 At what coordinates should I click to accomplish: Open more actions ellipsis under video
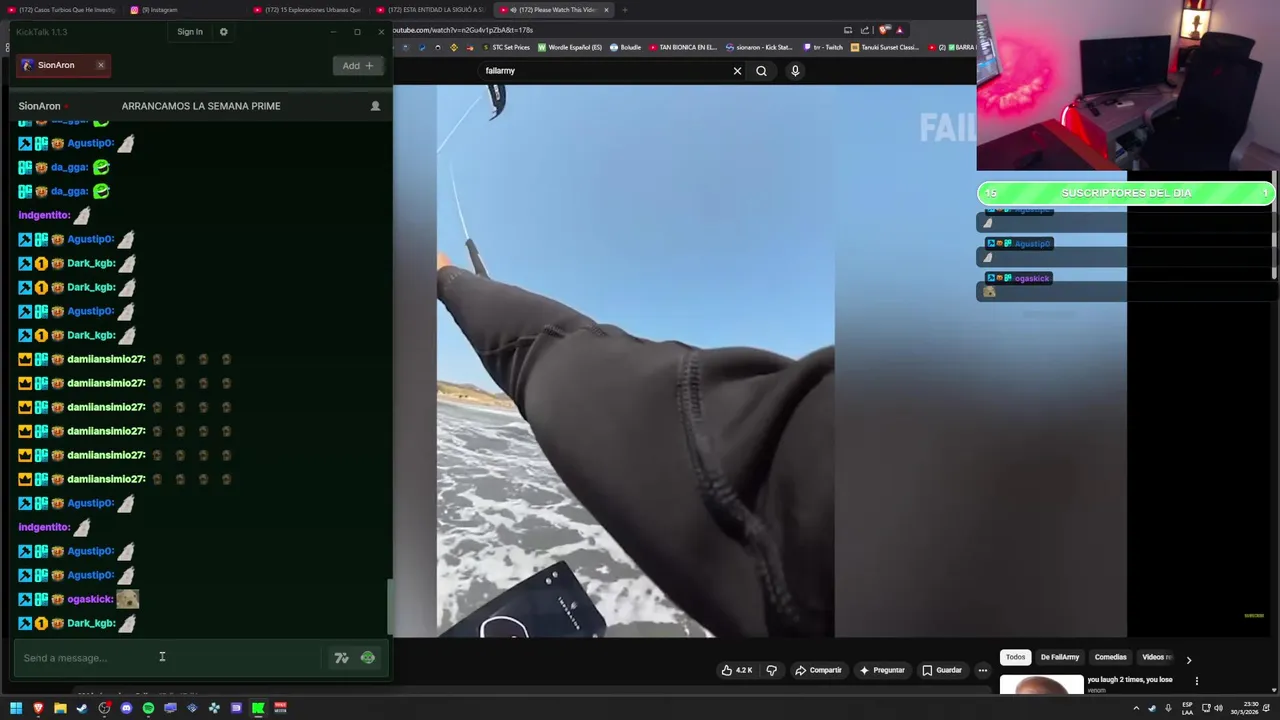[x=983, y=670]
